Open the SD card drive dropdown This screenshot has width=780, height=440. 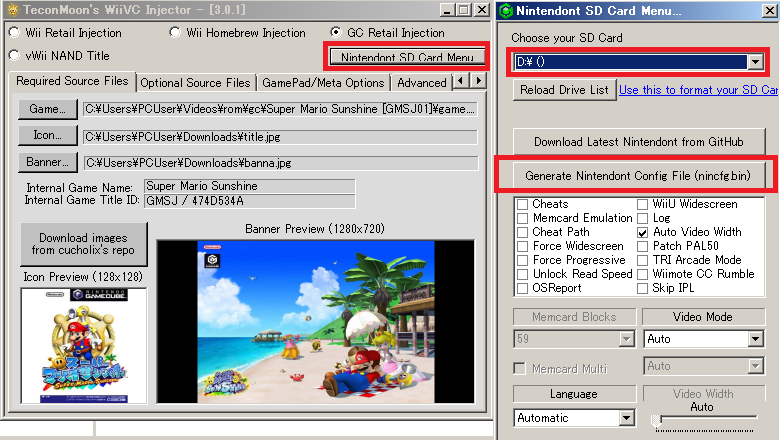tap(756, 62)
